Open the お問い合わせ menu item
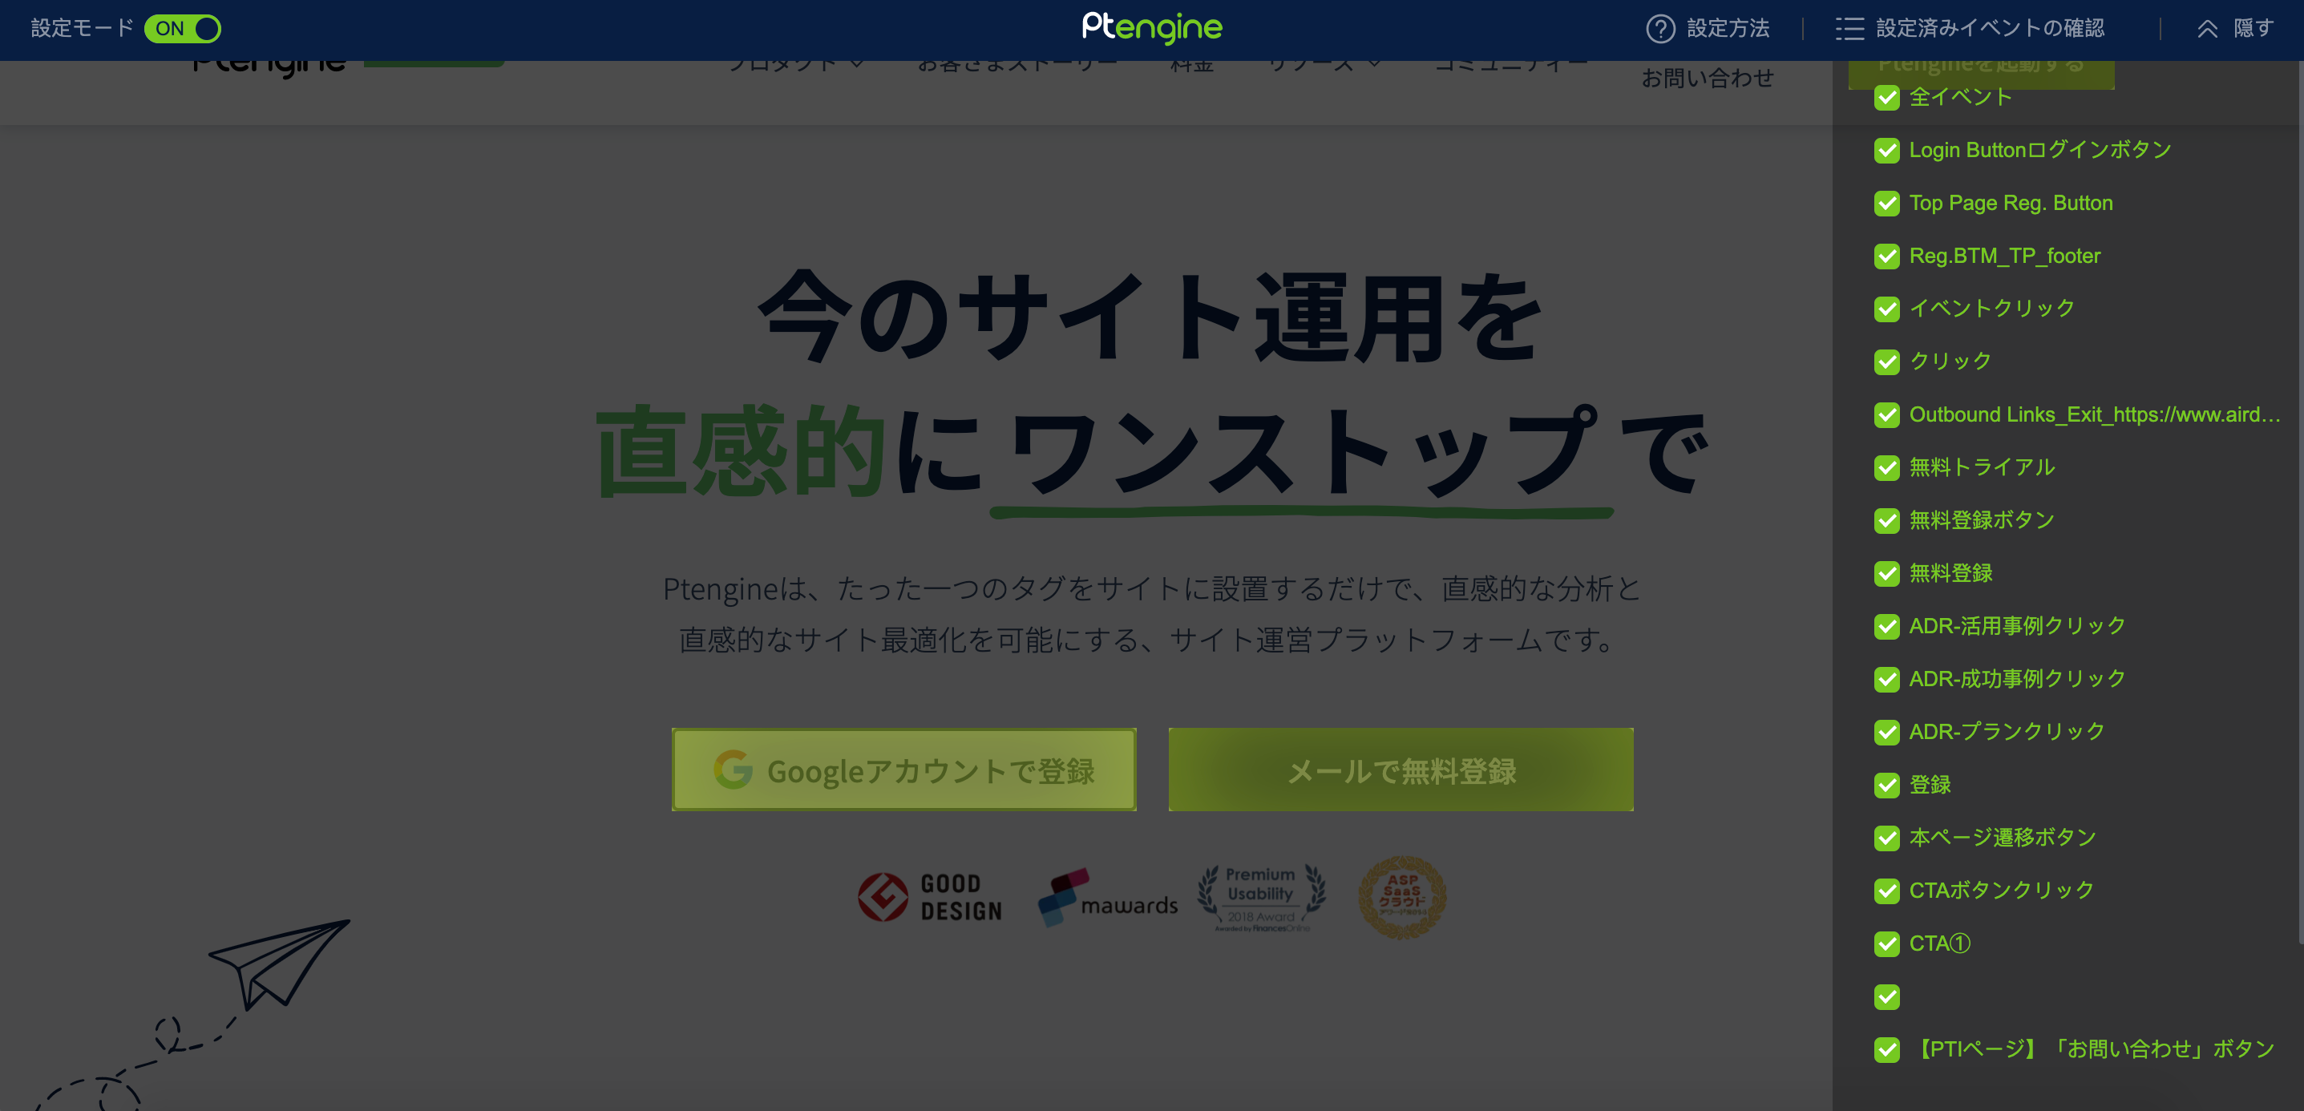 coord(1707,78)
